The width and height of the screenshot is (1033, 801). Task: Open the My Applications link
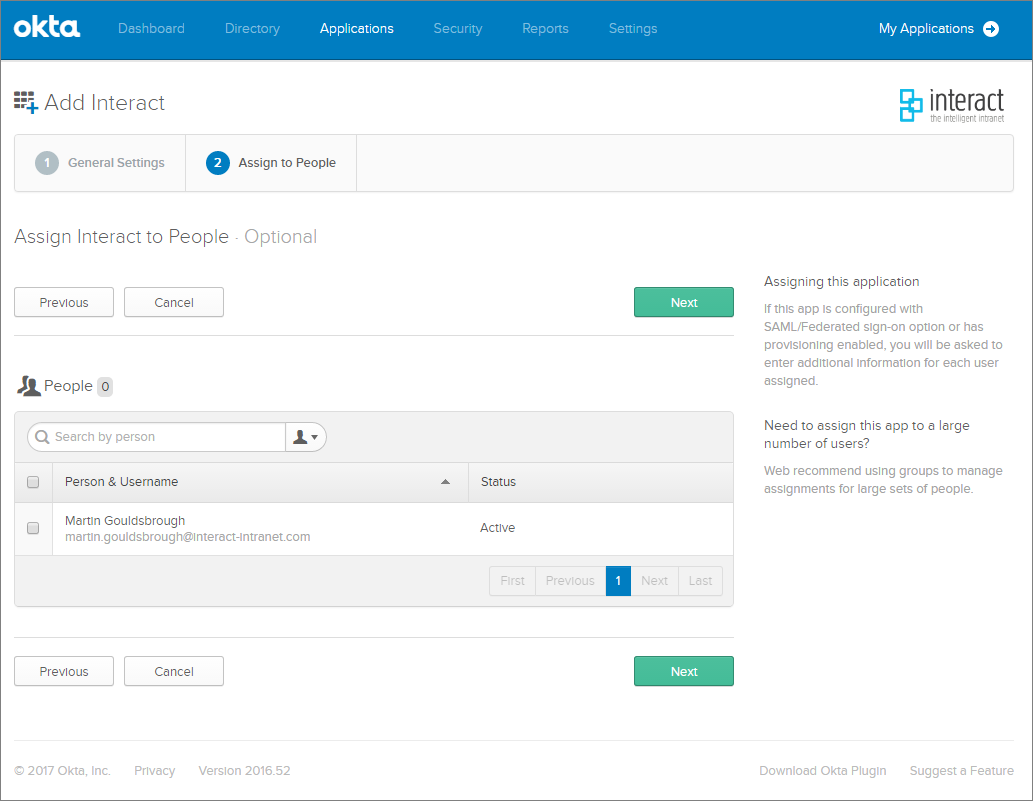pos(926,28)
